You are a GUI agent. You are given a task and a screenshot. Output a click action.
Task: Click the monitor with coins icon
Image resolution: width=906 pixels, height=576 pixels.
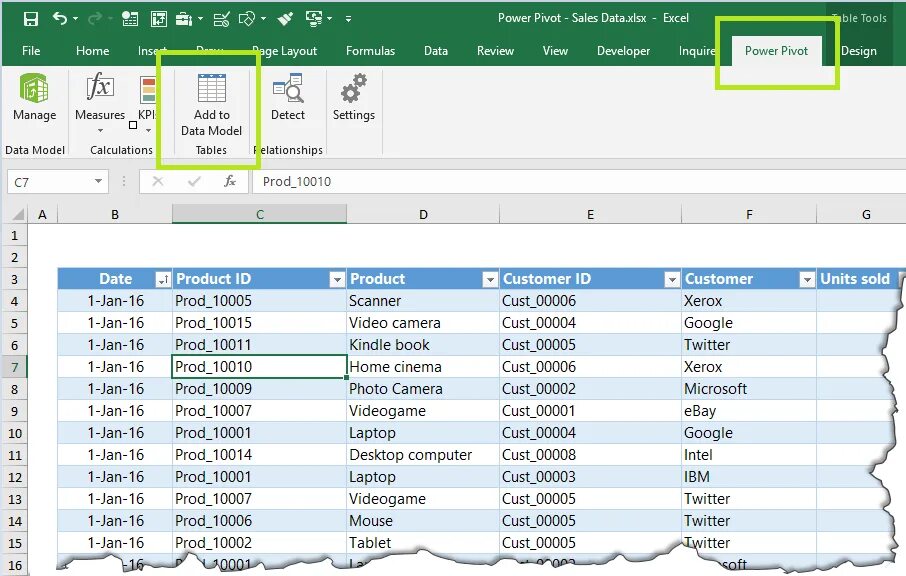(314, 18)
